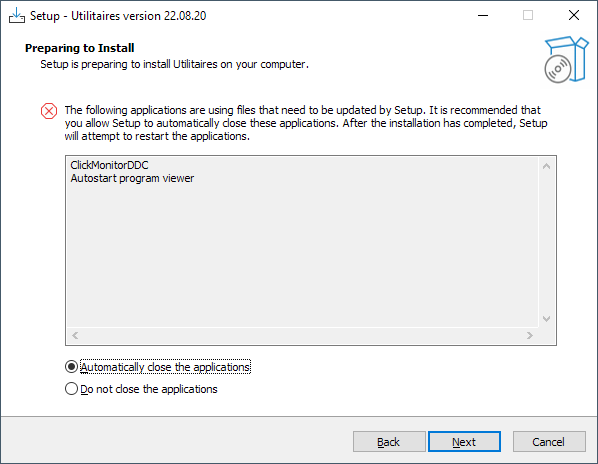This screenshot has width=598, height=464.
Task: Select Do not close the applications
Action: point(141,389)
